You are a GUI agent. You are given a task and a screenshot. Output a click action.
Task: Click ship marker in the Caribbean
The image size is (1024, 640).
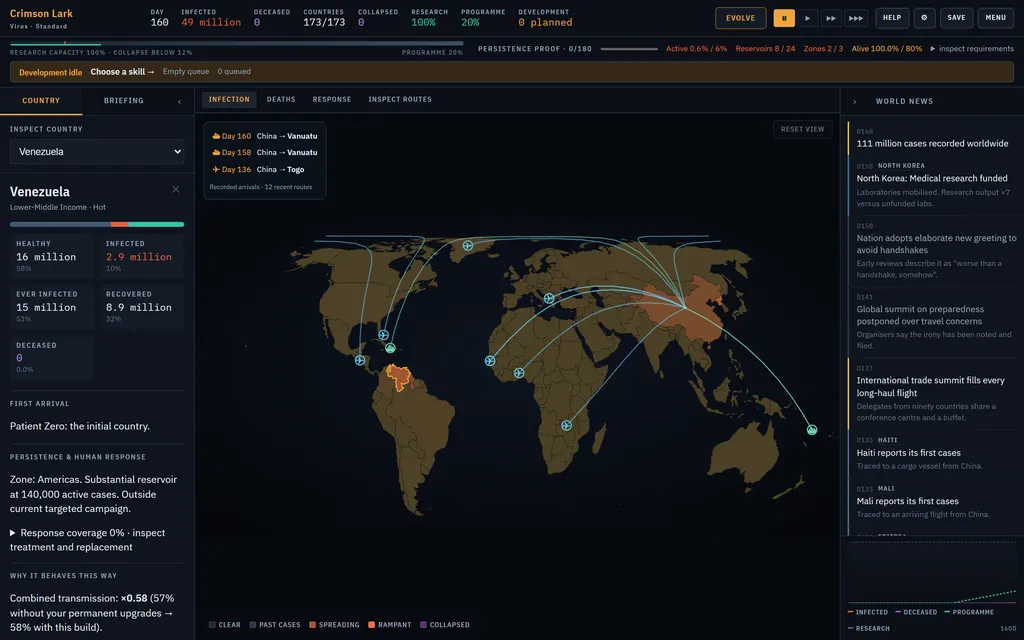[390, 348]
